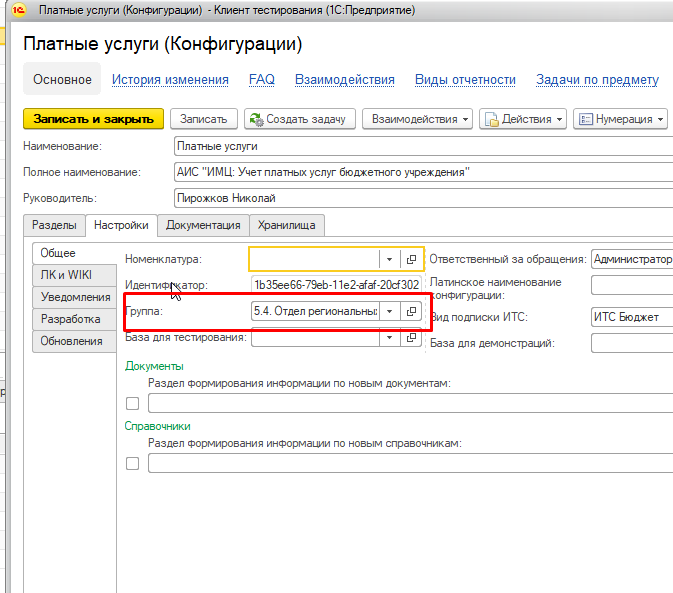Click Создать задачу button with refresh icon

(x=301, y=119)
